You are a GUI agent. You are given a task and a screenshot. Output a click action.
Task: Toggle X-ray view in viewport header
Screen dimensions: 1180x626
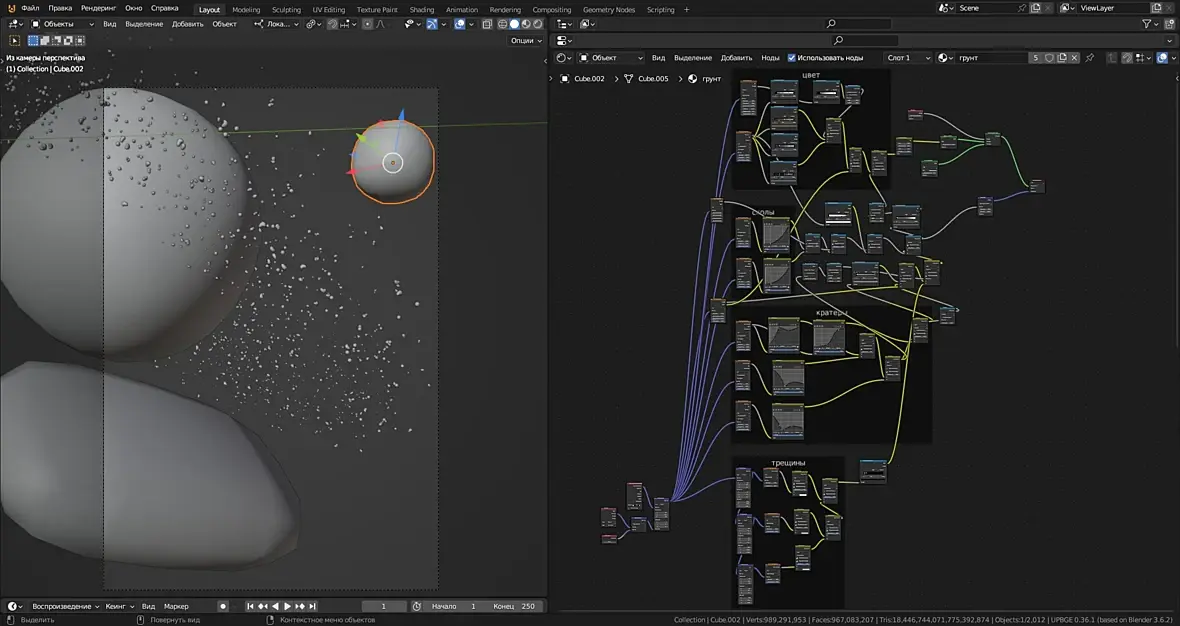coord(487,24)
